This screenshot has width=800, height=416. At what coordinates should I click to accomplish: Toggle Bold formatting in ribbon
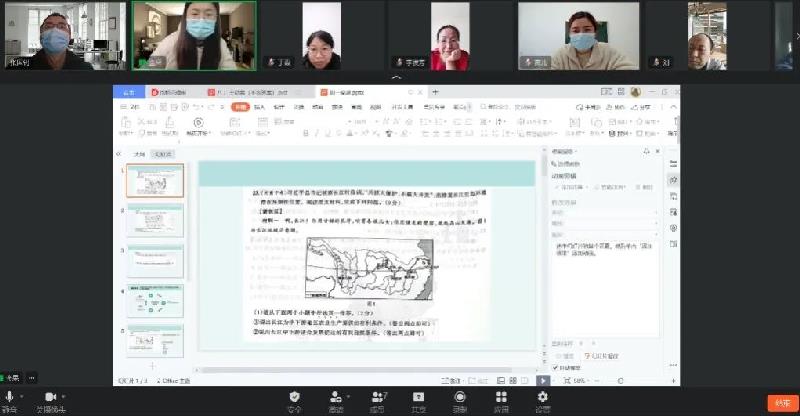click(306, 134)
